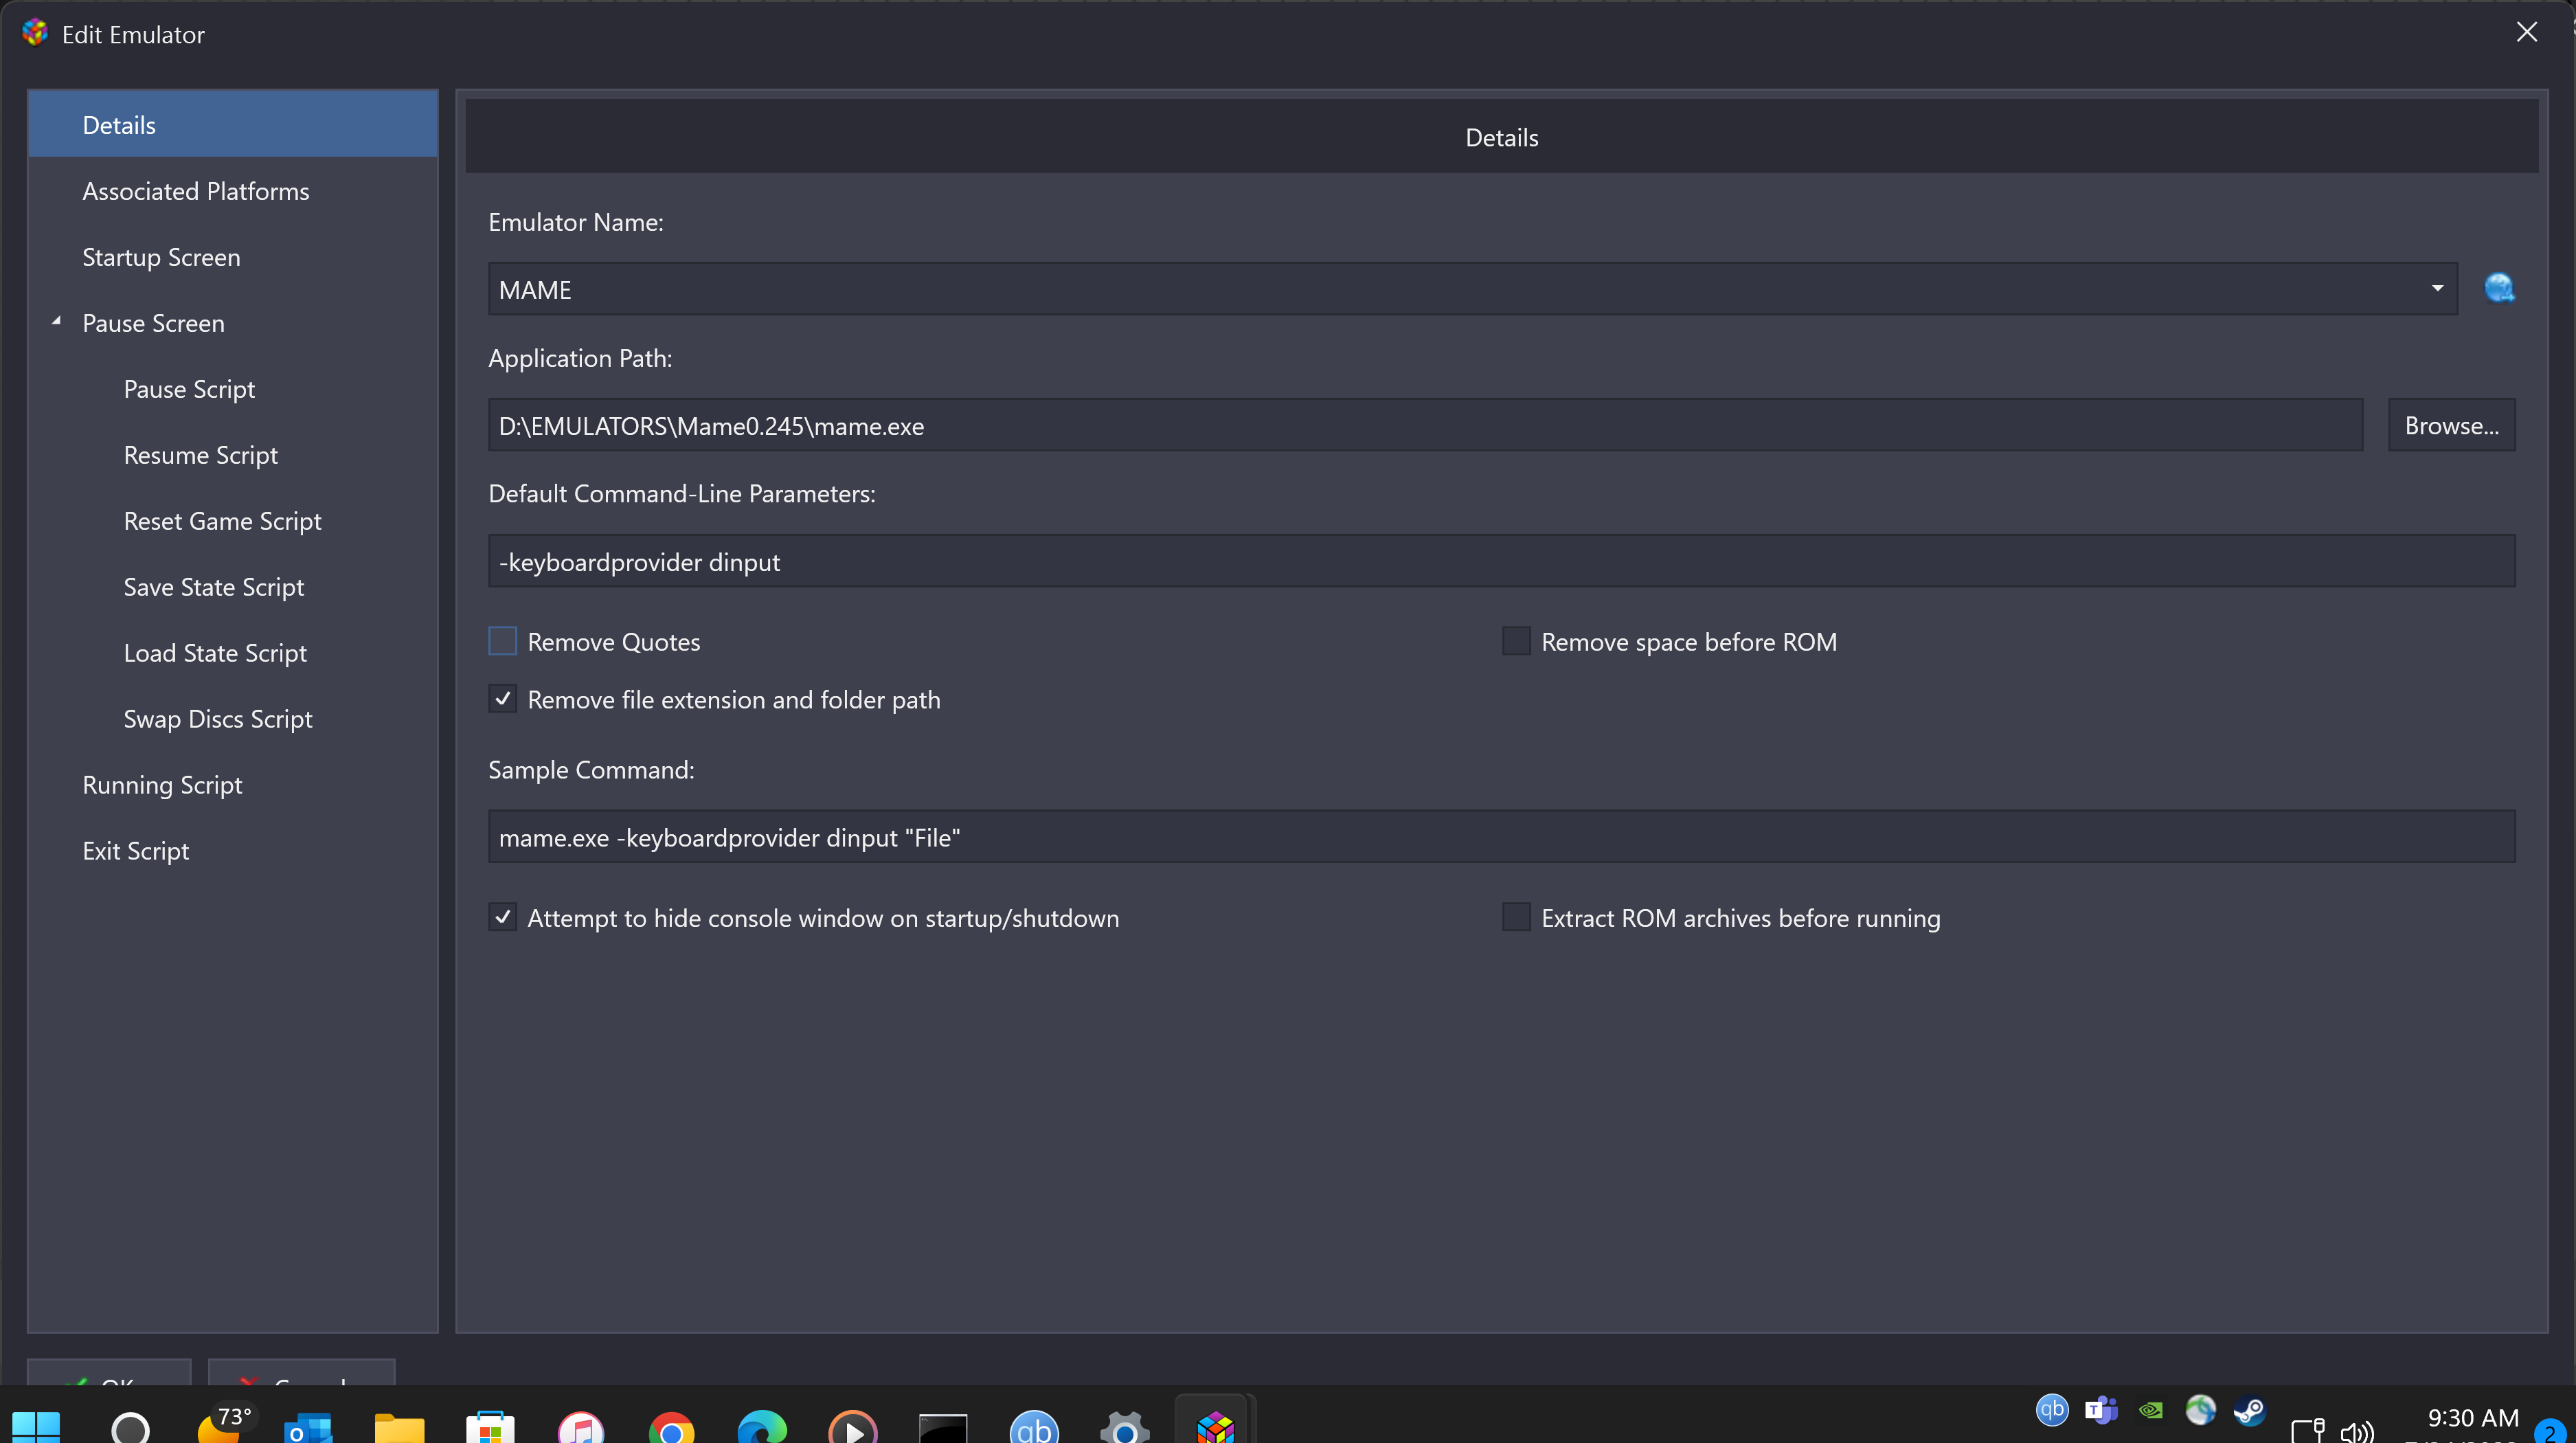Open the Pause Script page
This screenshot has height=1443, width=2576.
coord(189,389)
